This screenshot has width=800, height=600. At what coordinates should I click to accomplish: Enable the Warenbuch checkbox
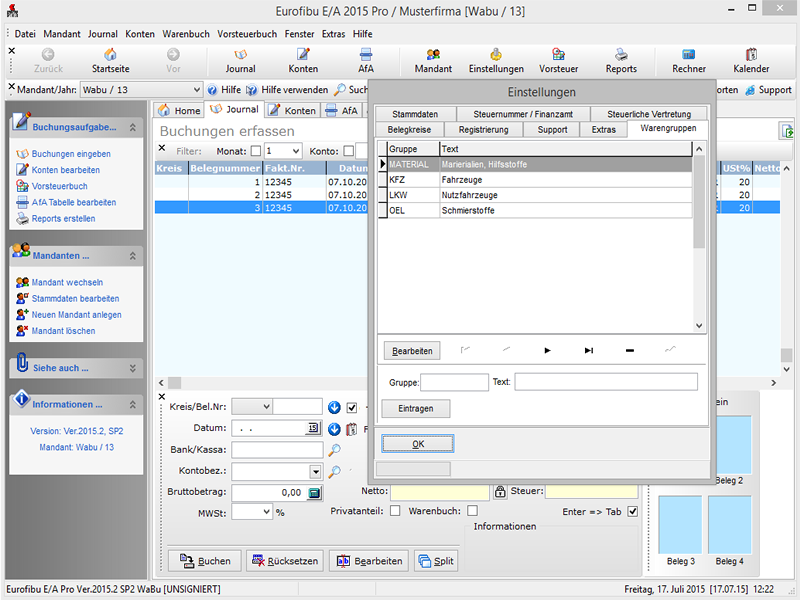point(472,511)
